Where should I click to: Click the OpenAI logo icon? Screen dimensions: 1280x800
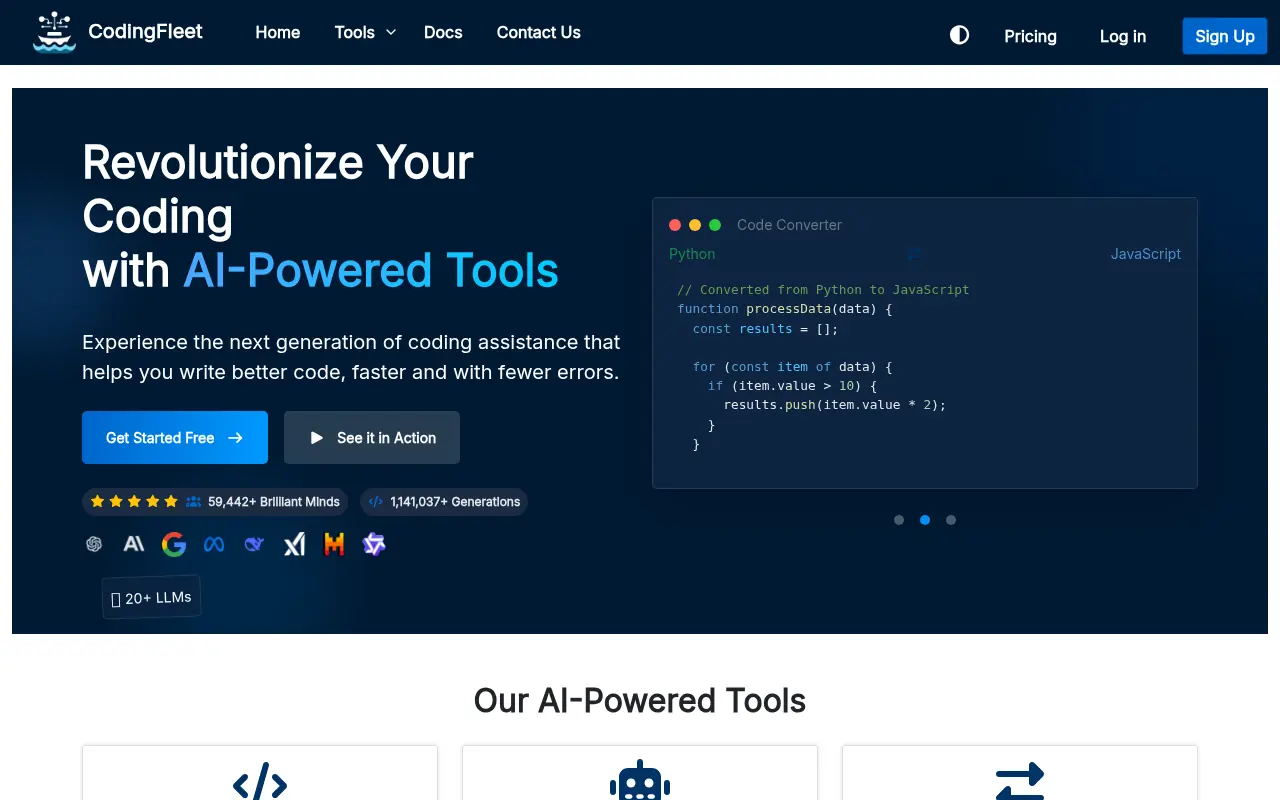click(94, 544)
